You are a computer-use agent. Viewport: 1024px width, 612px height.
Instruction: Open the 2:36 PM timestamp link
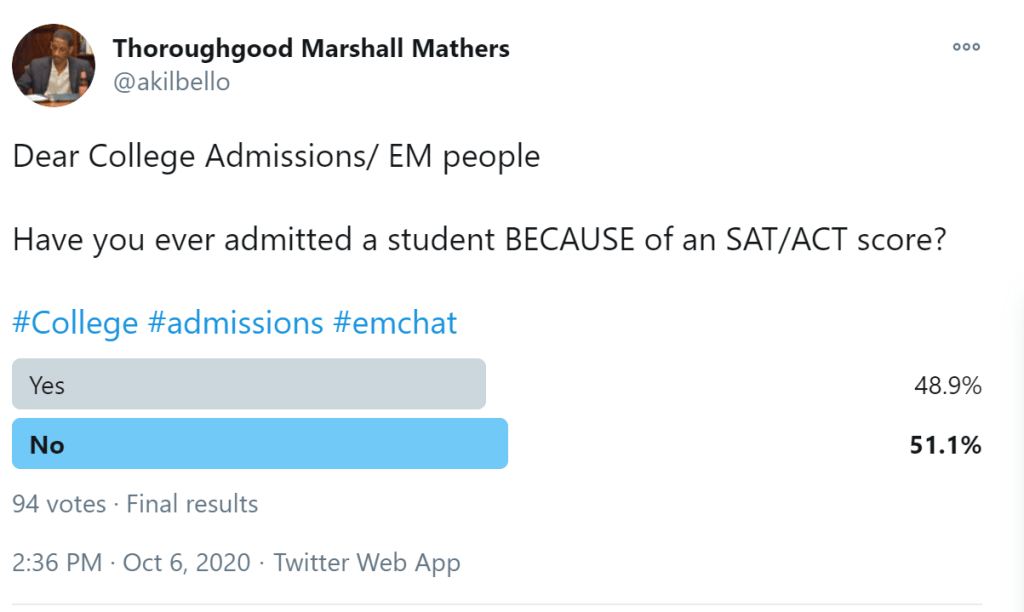click(x=57, y=563)
